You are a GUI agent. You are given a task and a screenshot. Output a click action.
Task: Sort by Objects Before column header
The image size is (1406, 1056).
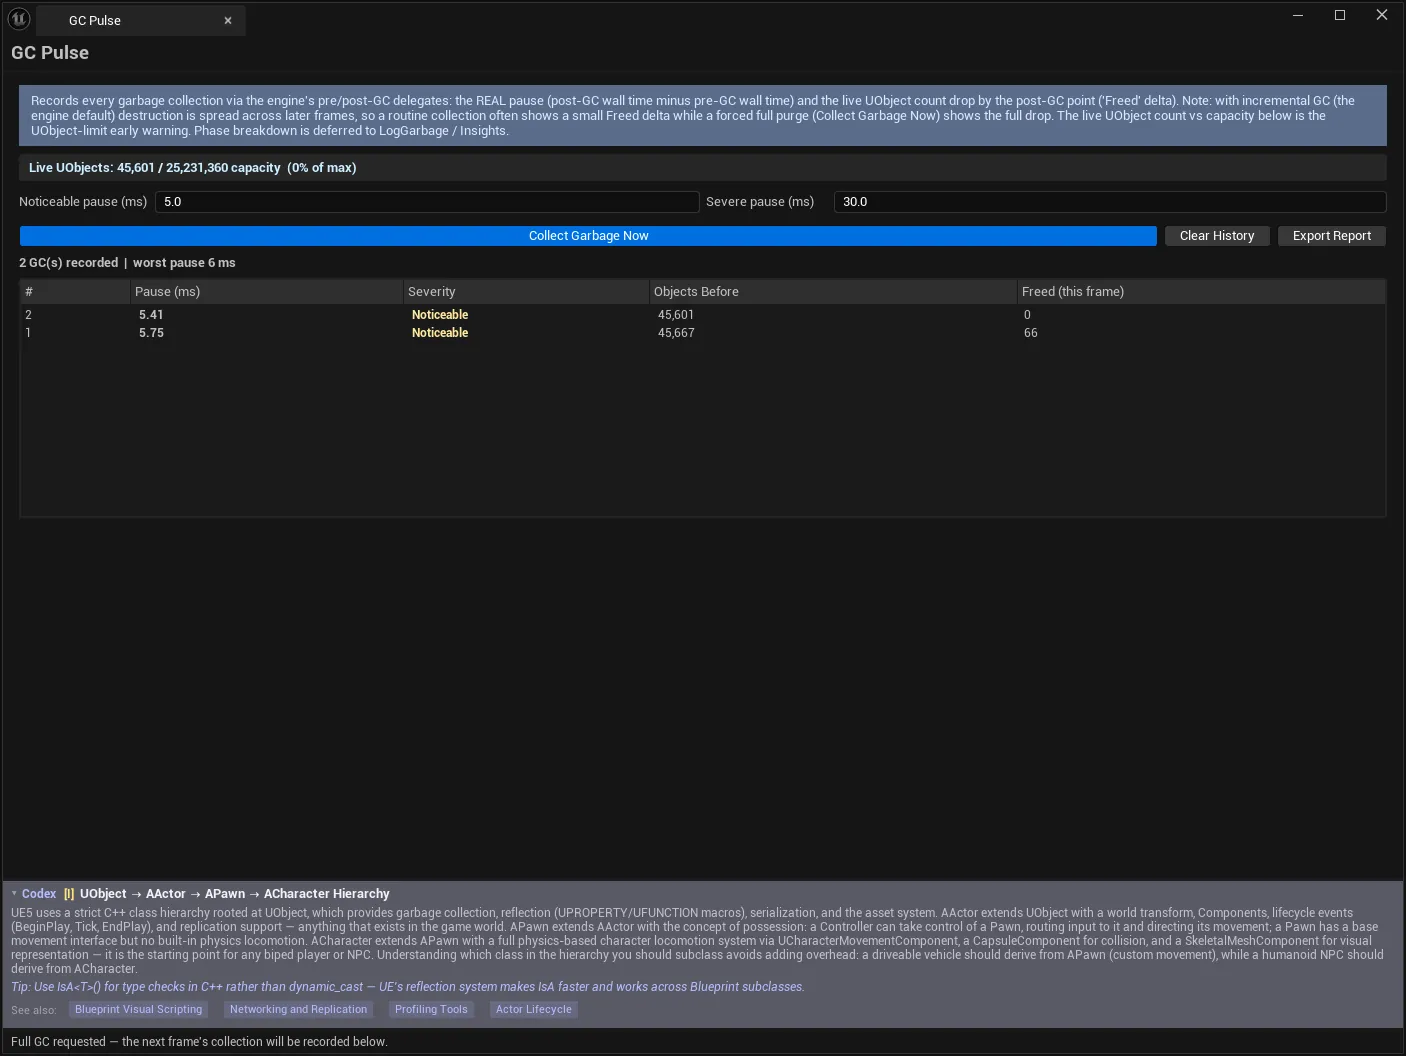832,292
